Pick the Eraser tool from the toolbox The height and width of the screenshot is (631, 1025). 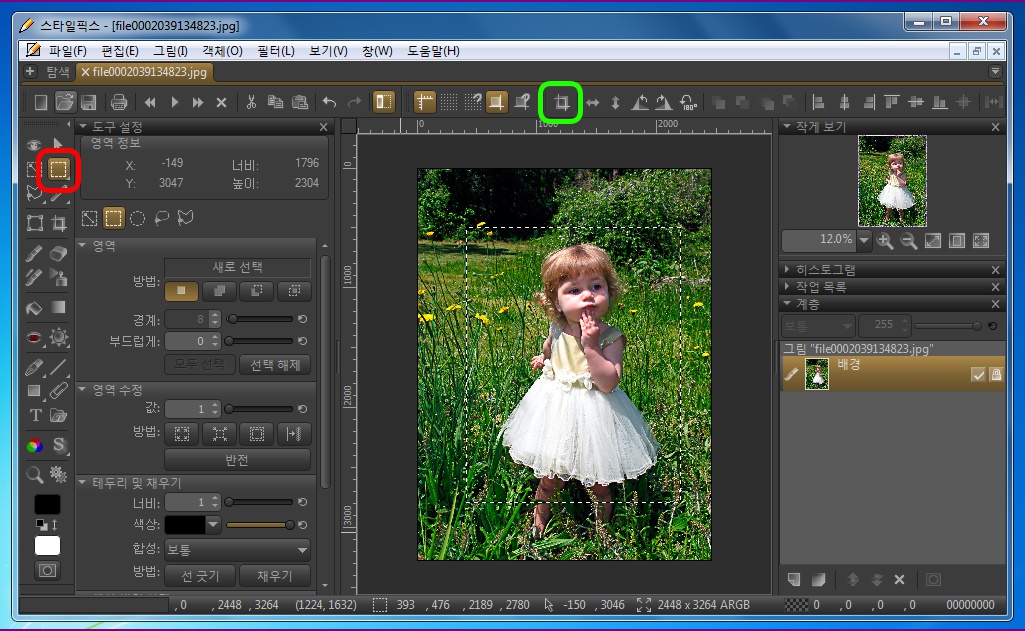(59, 253)
